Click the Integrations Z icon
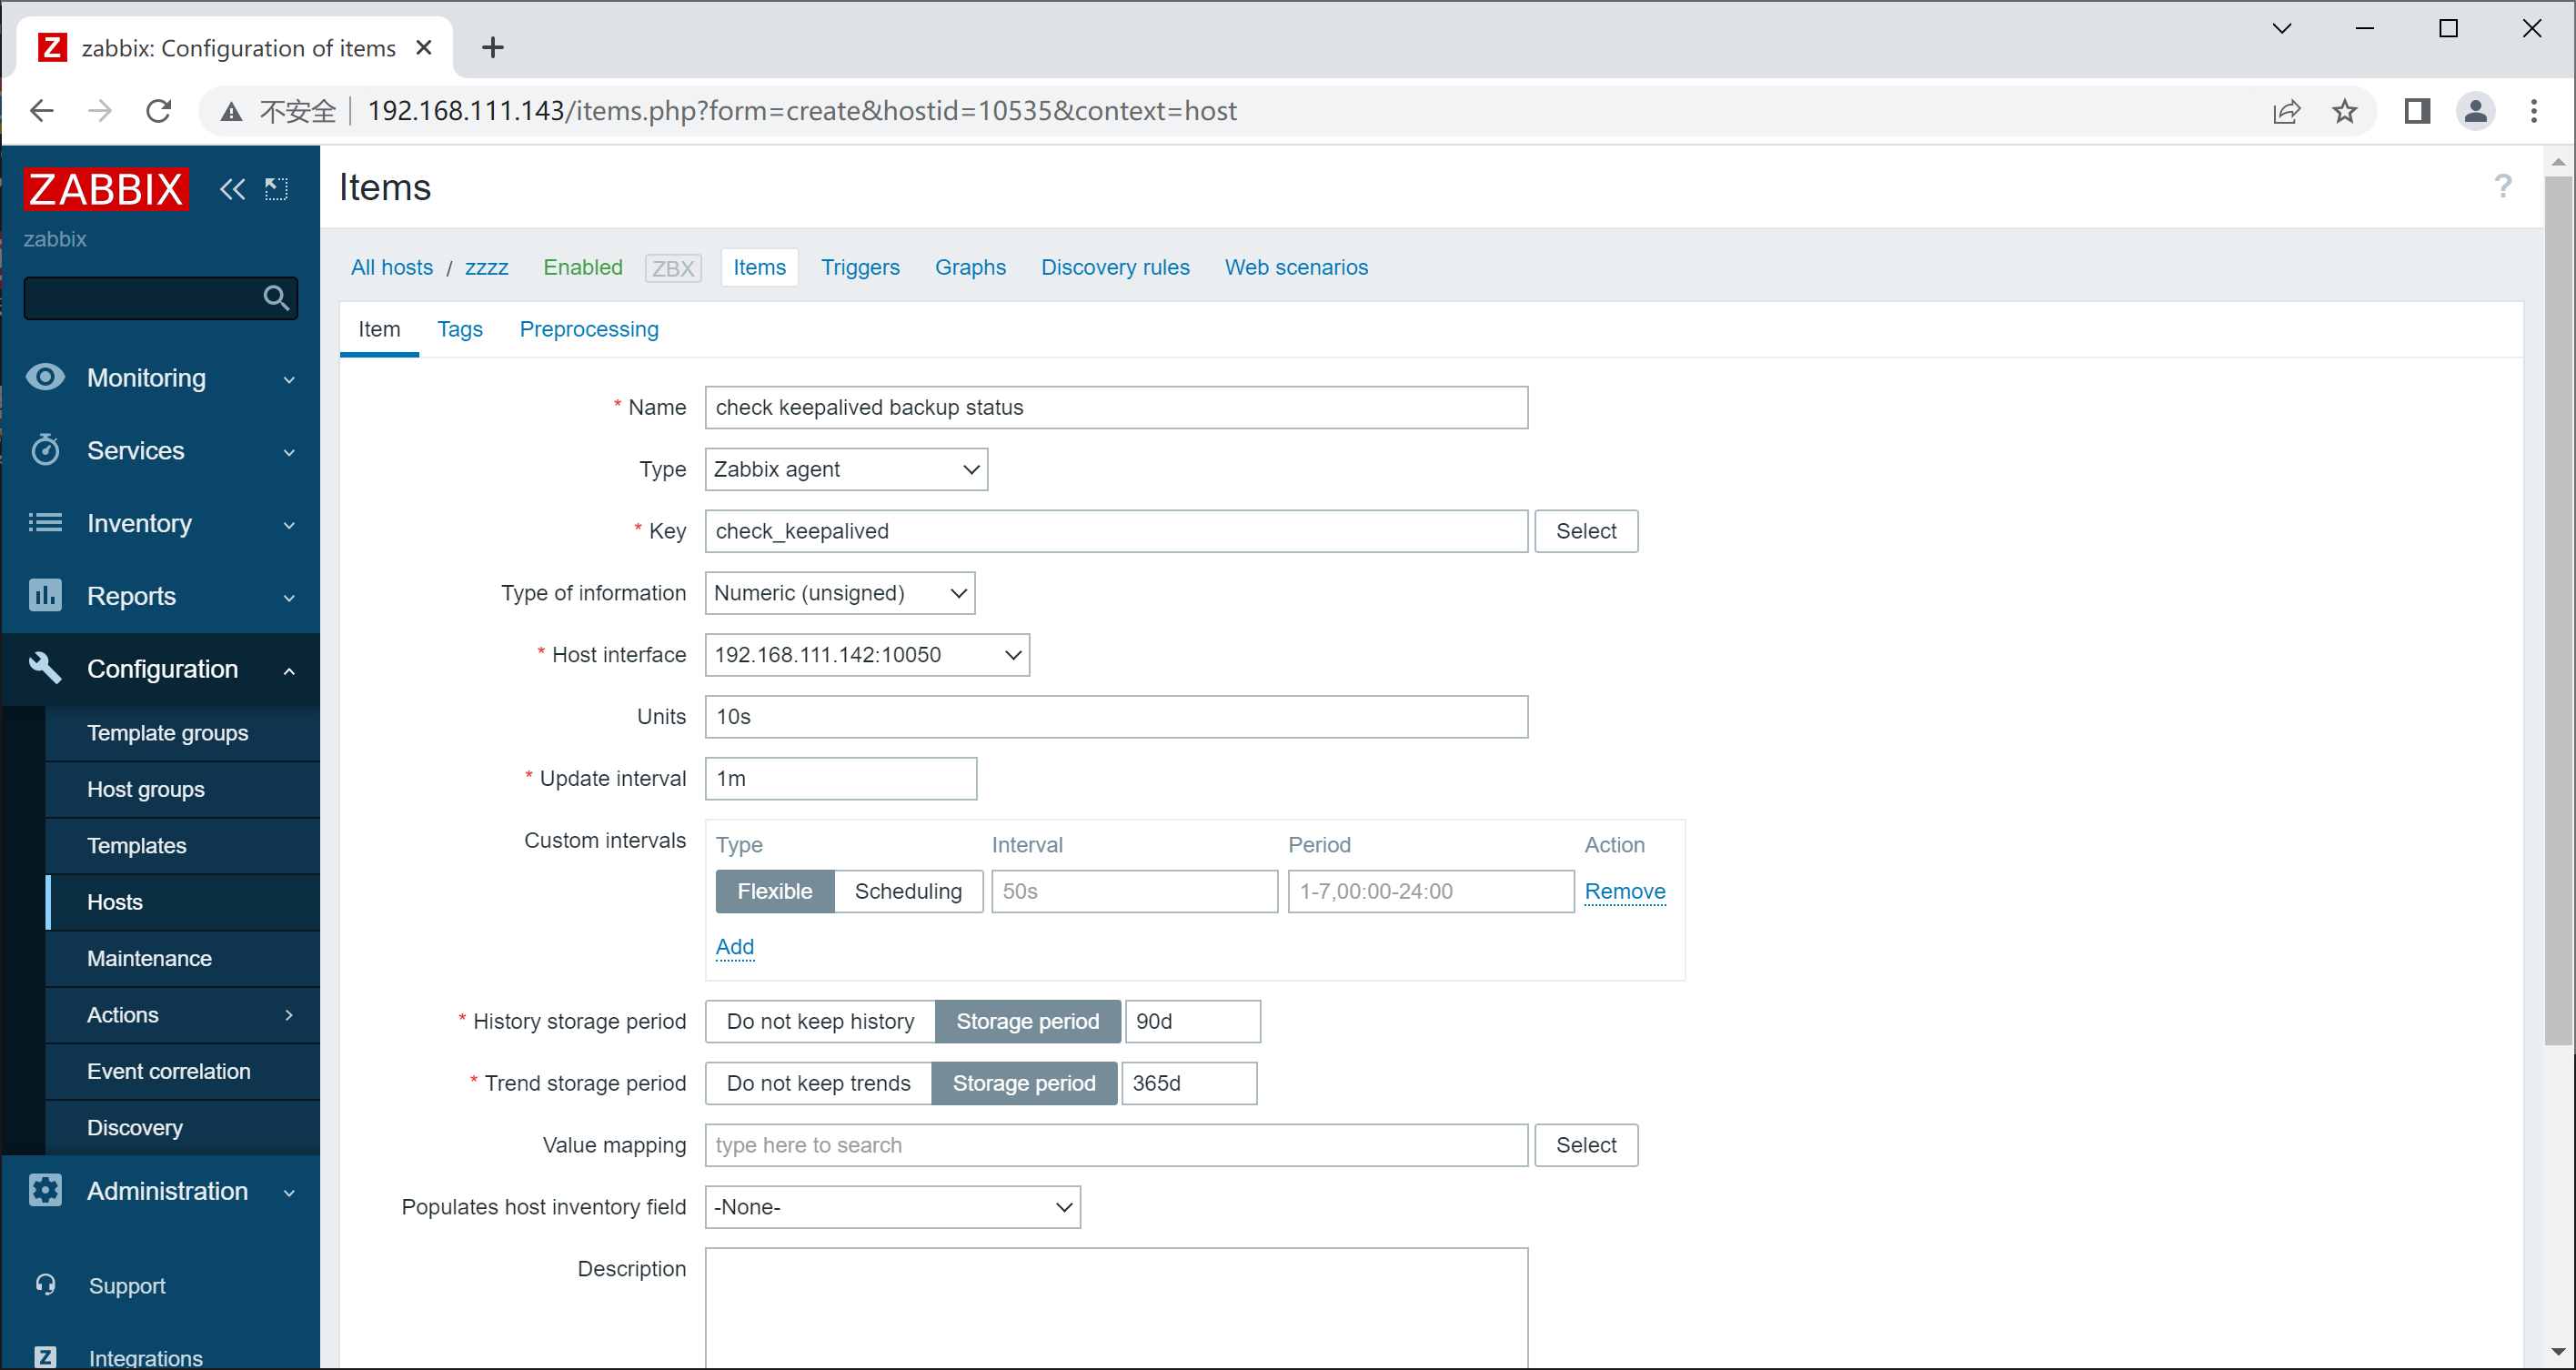Image resolution: width=2576 pixels, height=1370 pixels. pyautogui.click(x=45, y=1357)
